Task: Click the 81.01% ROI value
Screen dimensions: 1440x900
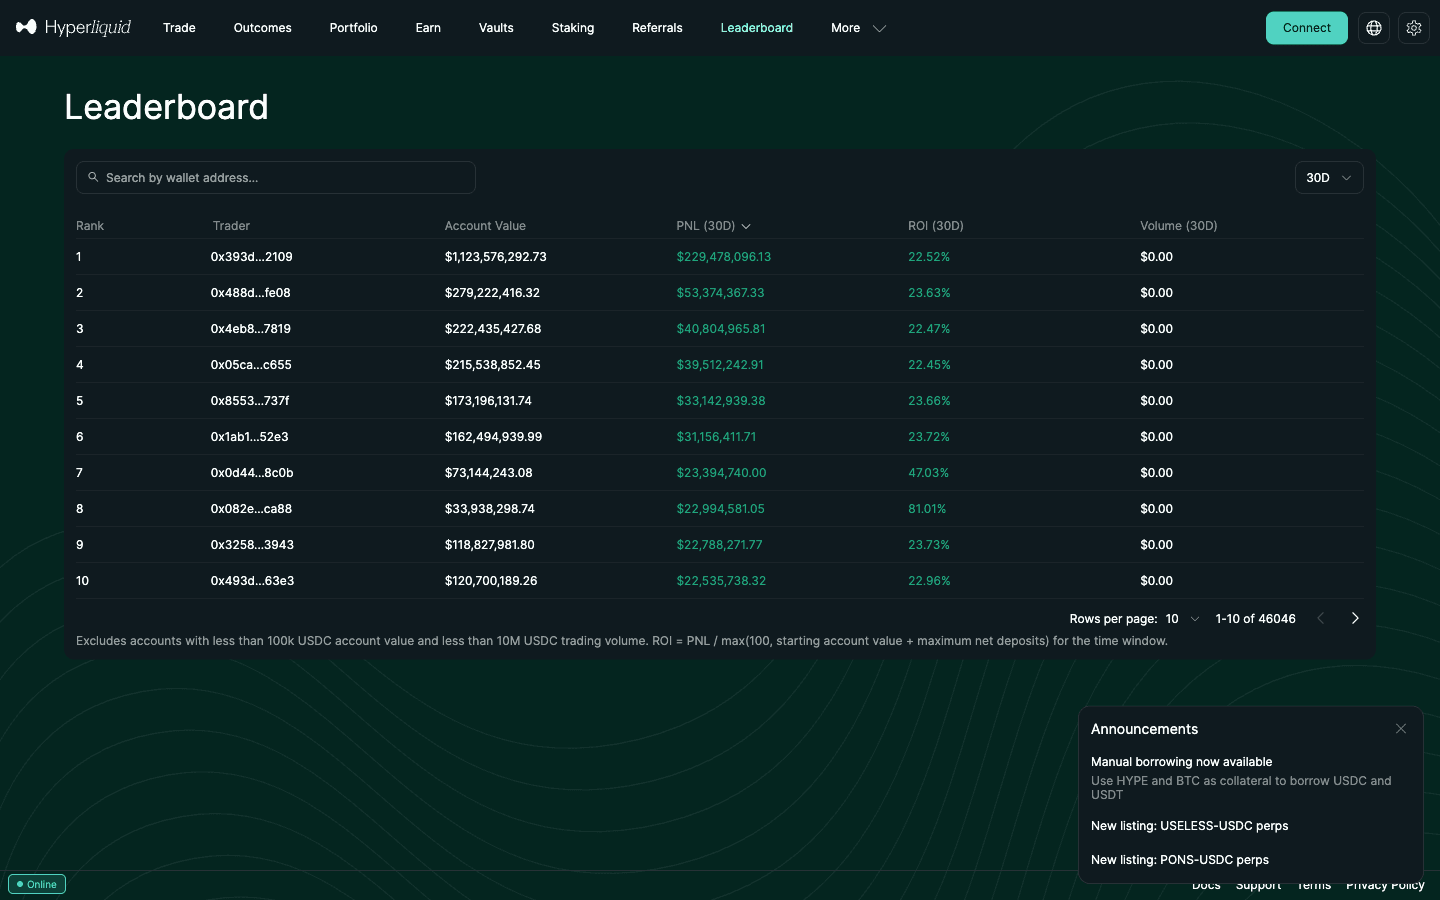Action: pos(927,509)
